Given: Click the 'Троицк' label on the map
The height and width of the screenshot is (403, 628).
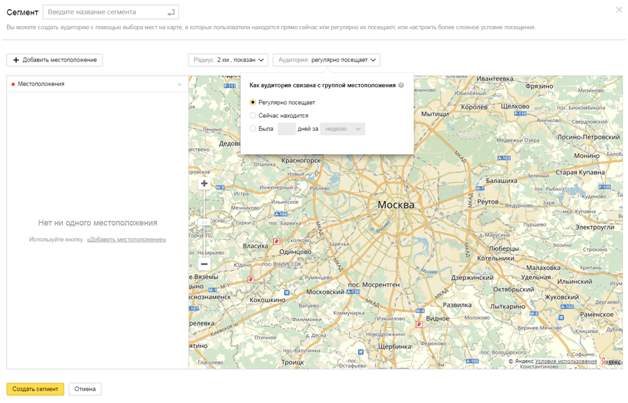Looking at the screenshot, I should 292,362.
